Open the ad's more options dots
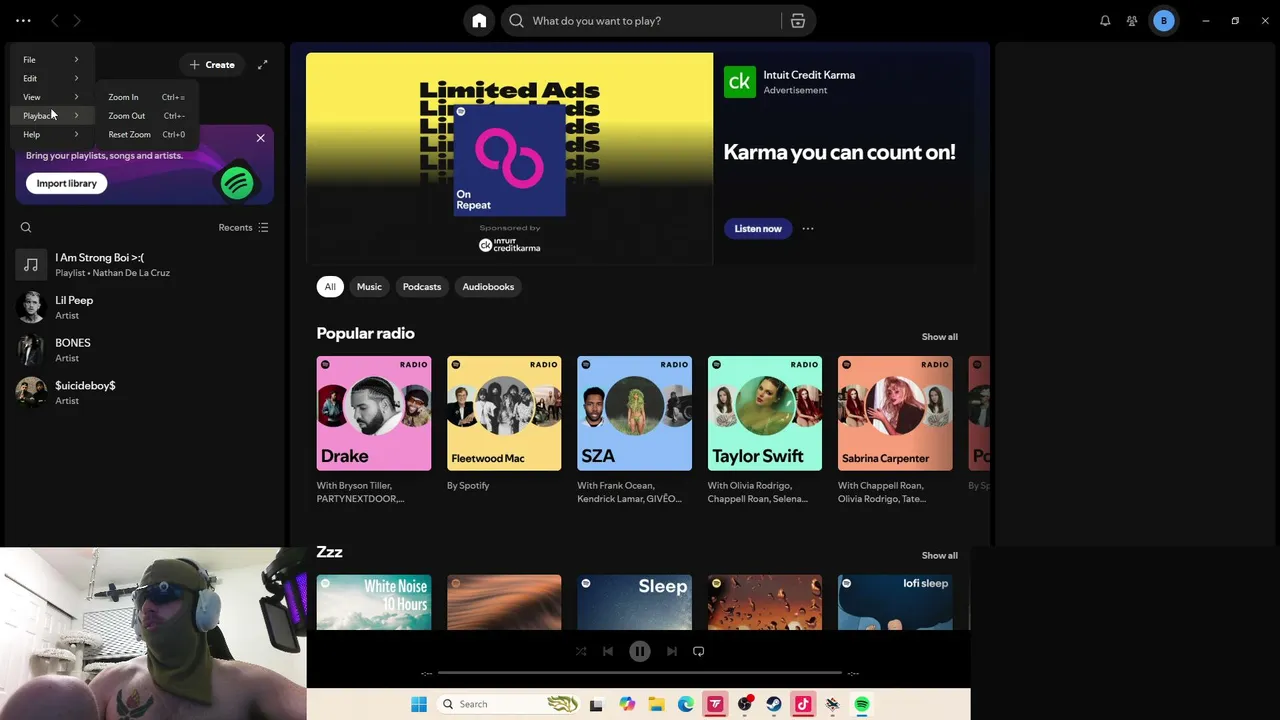 [x=808, y=228]
